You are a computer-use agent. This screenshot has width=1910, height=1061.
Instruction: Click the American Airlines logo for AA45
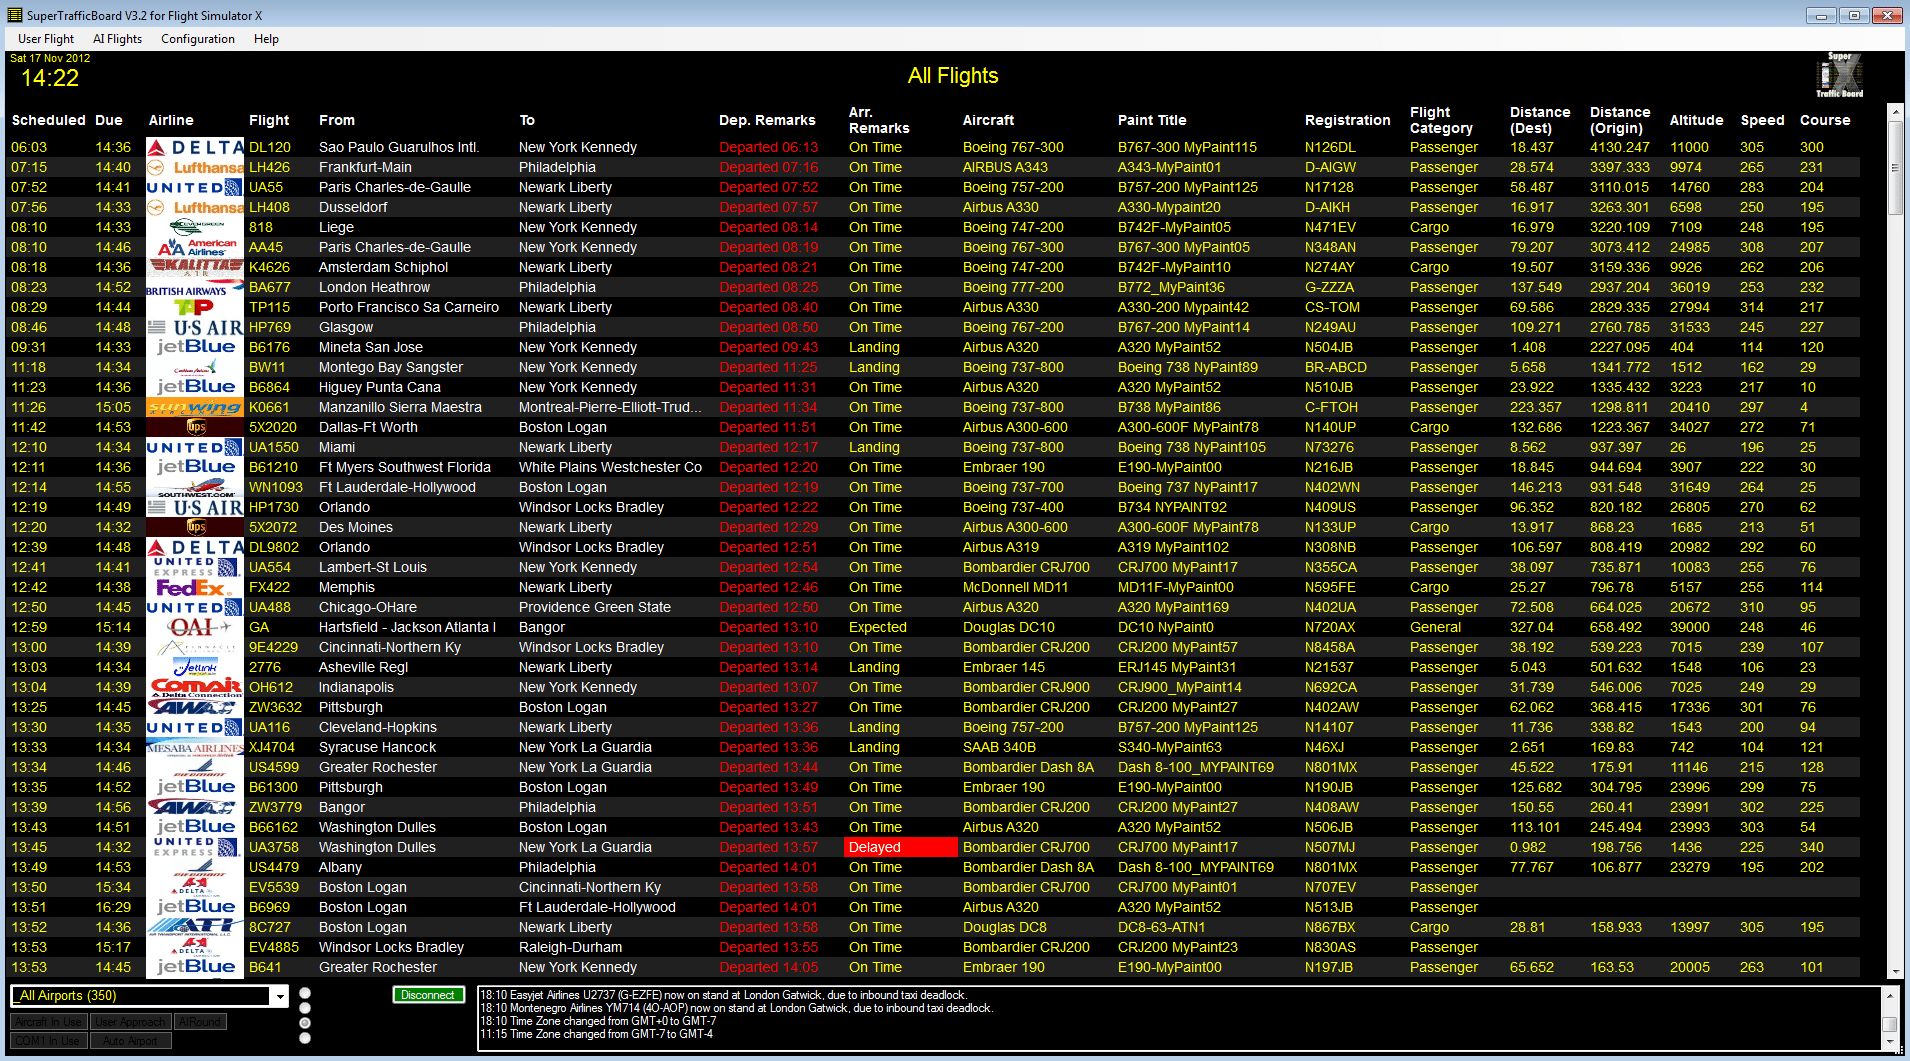tap(195, 247)
